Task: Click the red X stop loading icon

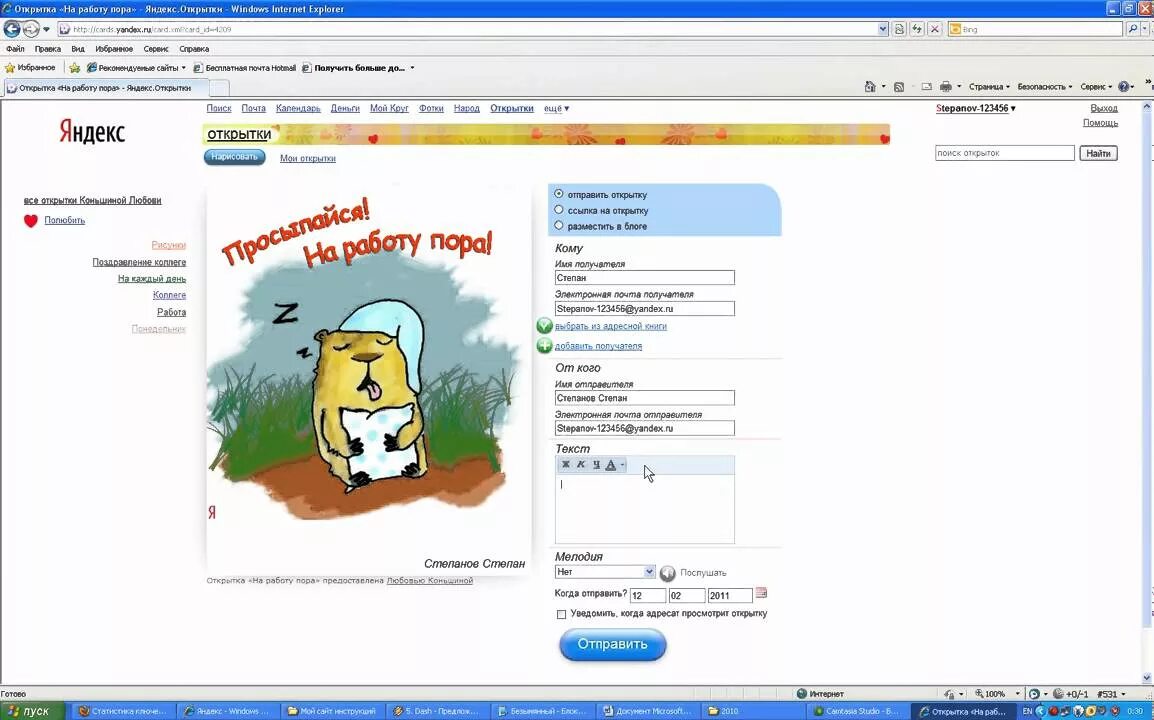Action: pyautogui.click(x=935, y=29)
